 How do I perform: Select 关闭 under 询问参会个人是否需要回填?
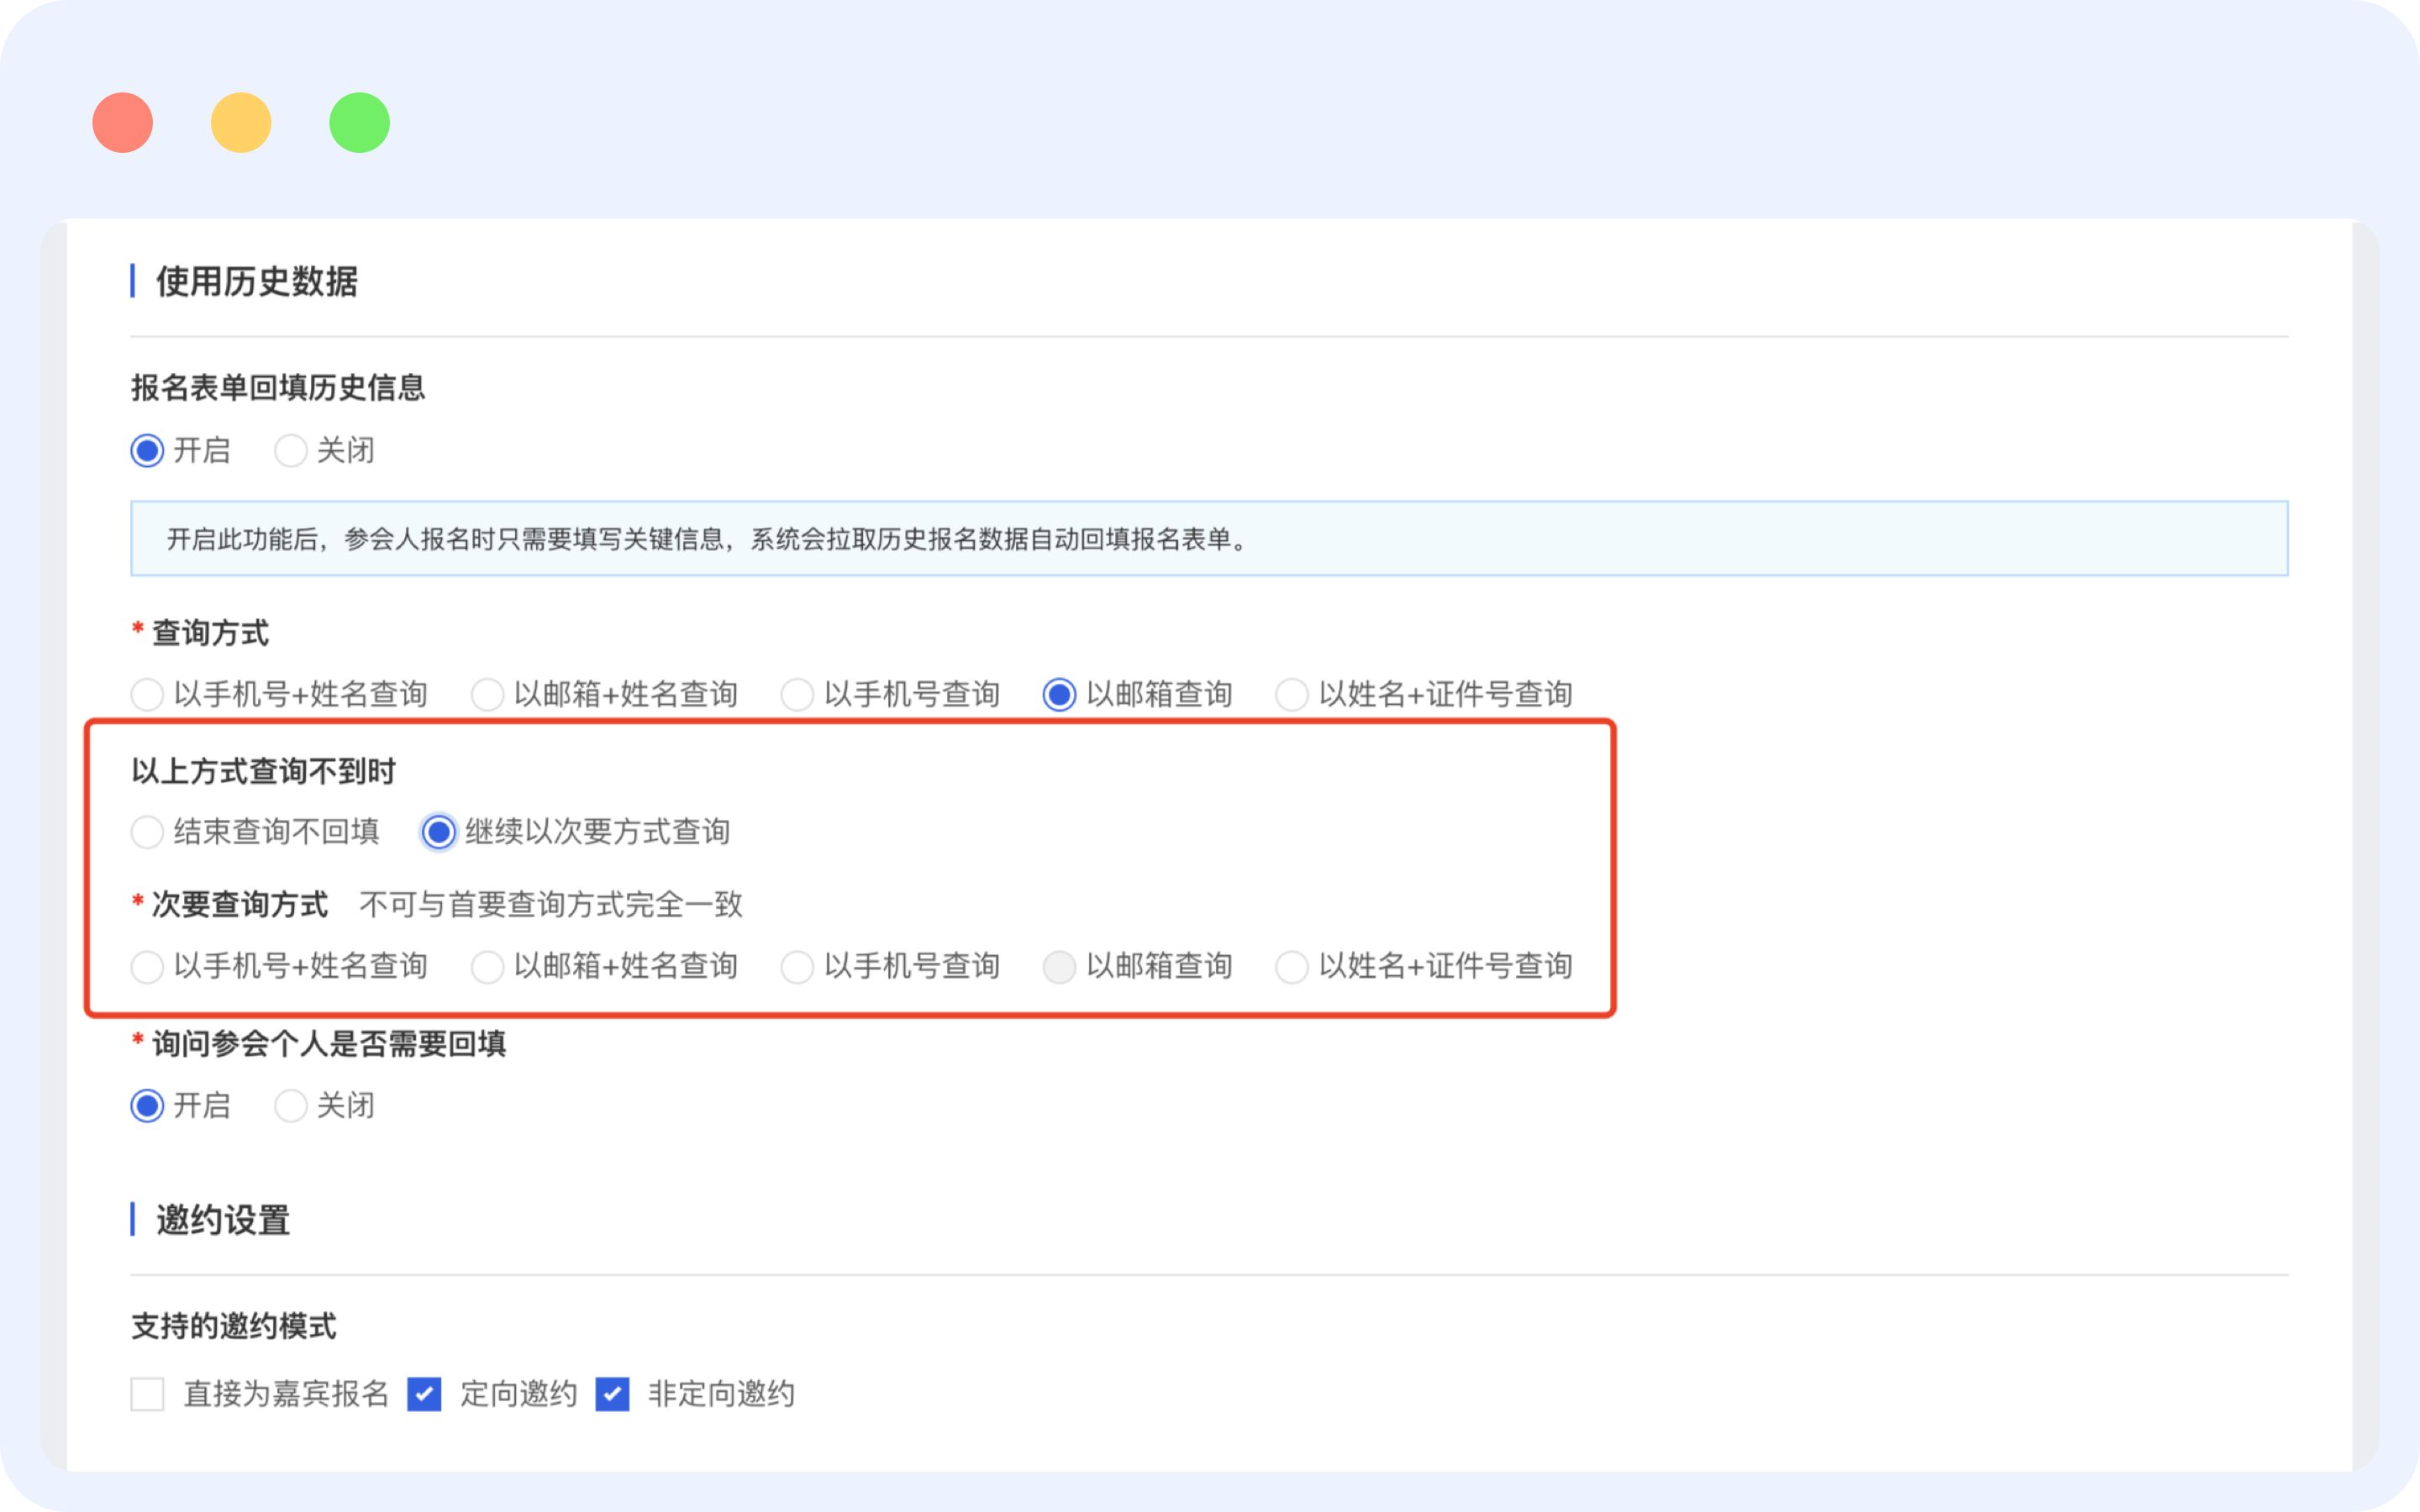[291, 1106]
